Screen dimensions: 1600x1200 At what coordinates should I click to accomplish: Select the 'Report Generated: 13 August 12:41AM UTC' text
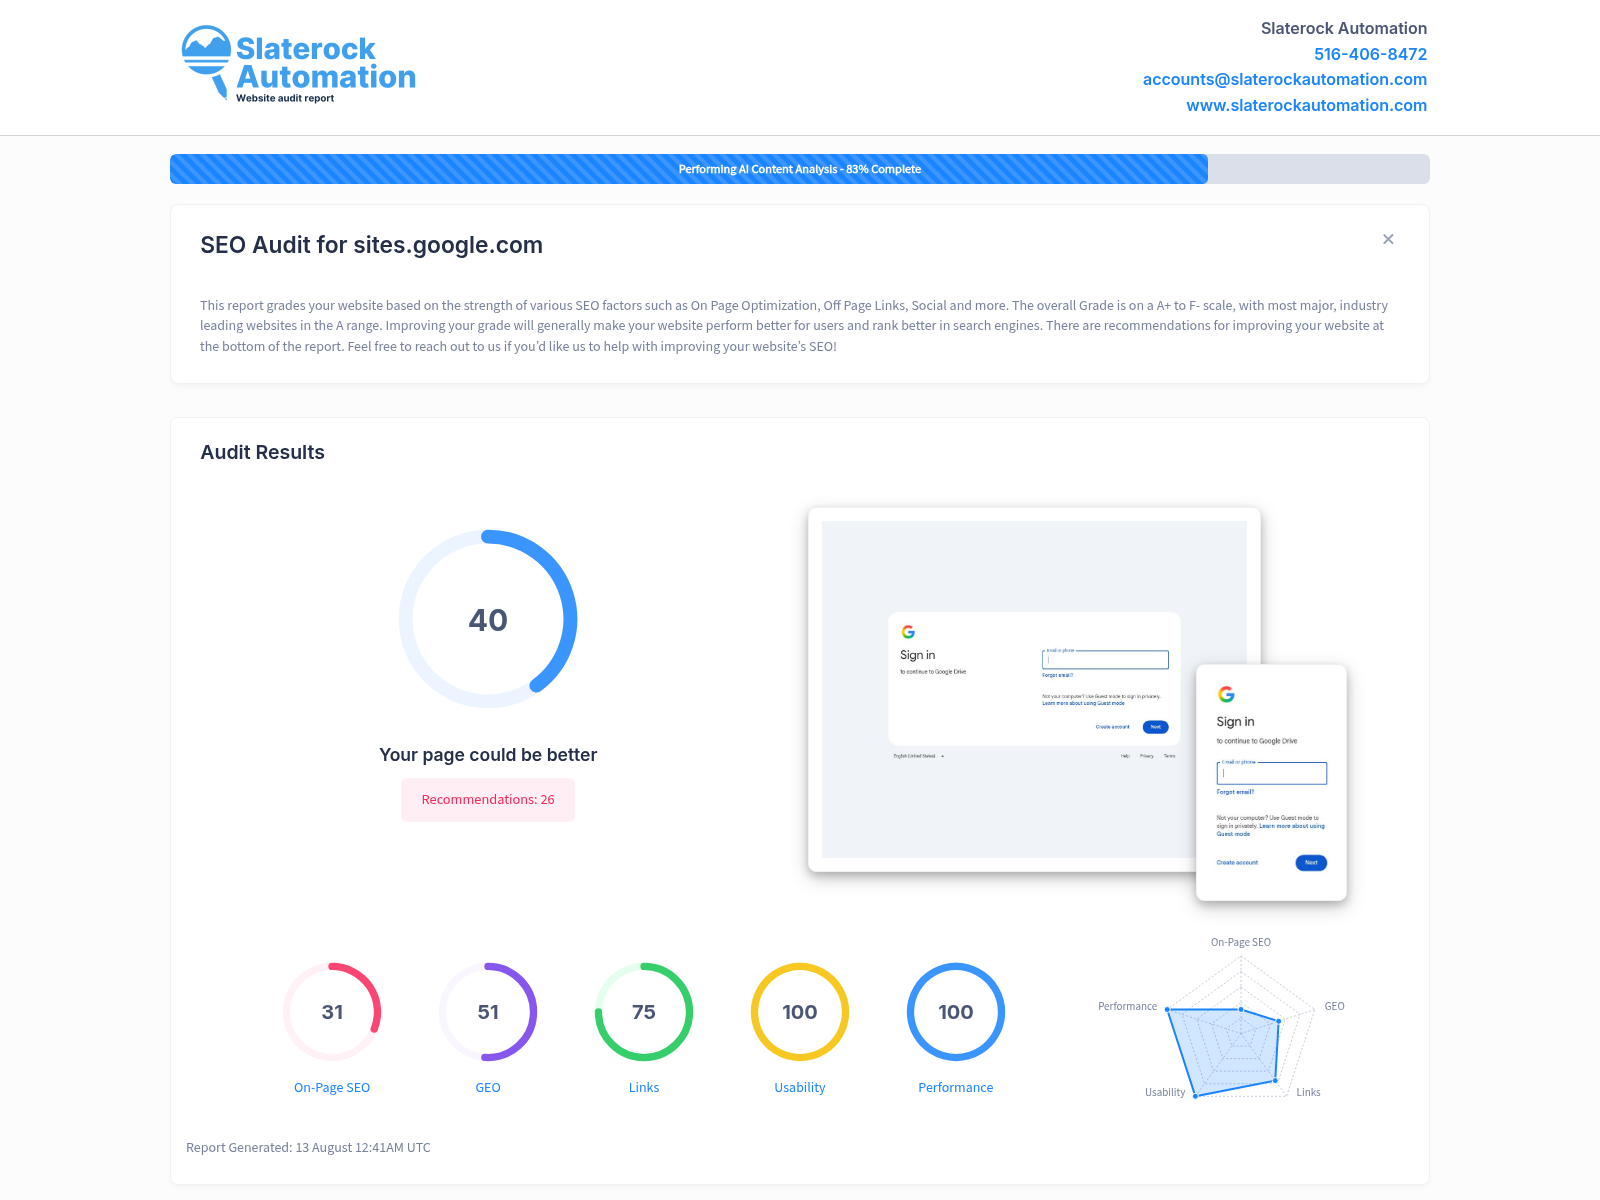coord(308,1148)
